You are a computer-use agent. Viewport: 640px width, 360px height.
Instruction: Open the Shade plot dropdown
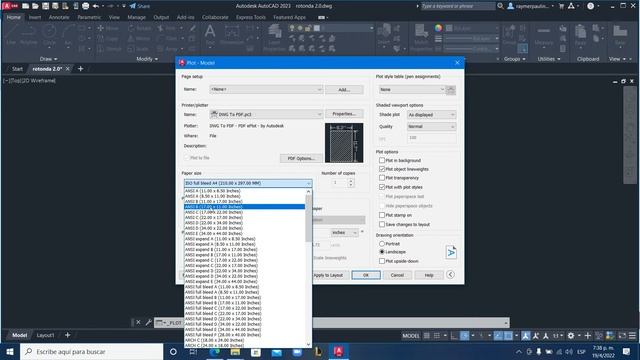coord(431,115)
